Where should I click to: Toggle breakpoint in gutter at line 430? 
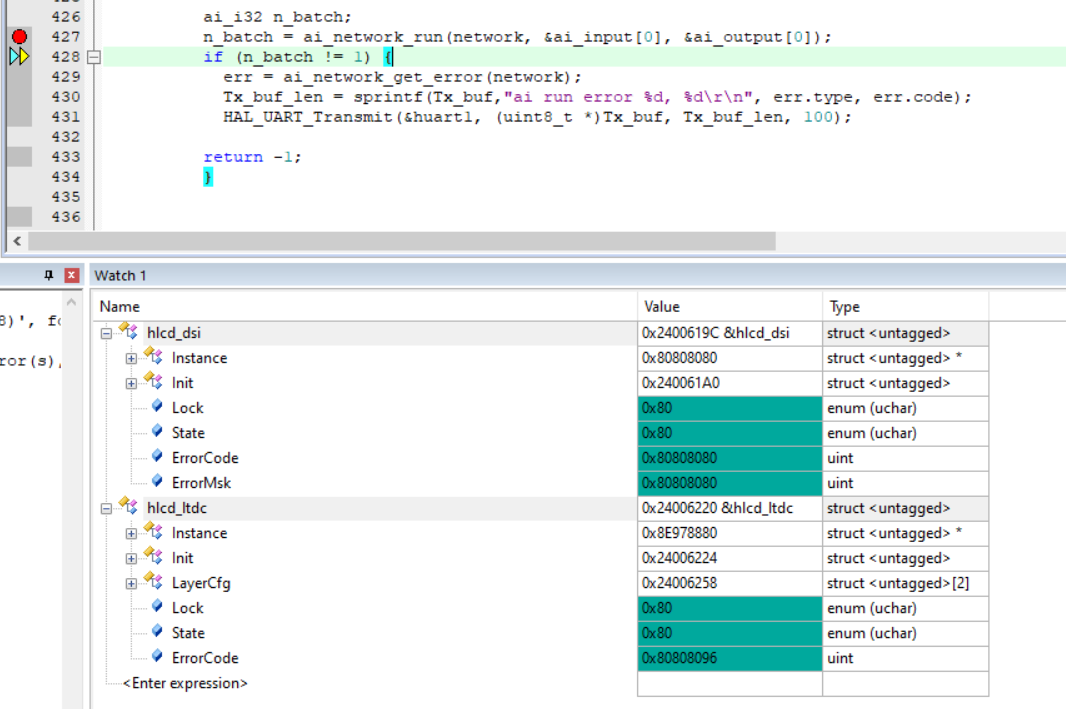(18, 96)
